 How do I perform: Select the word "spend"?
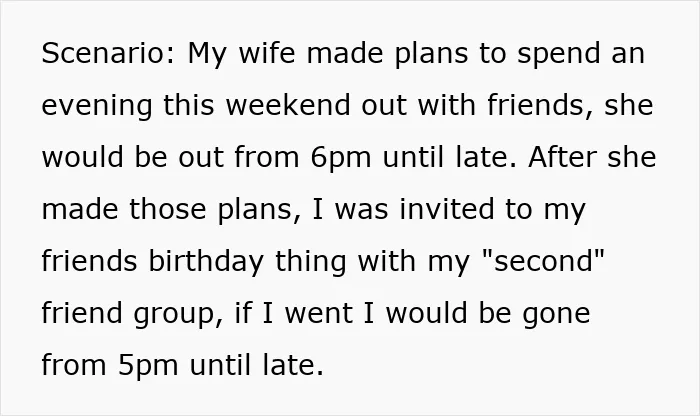559,55
